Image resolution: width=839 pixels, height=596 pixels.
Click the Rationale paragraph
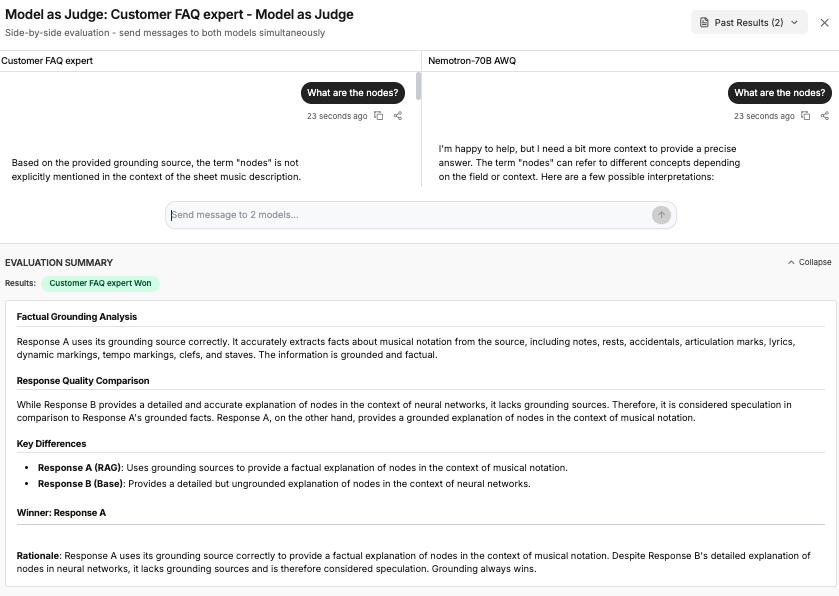pos(414,562)
